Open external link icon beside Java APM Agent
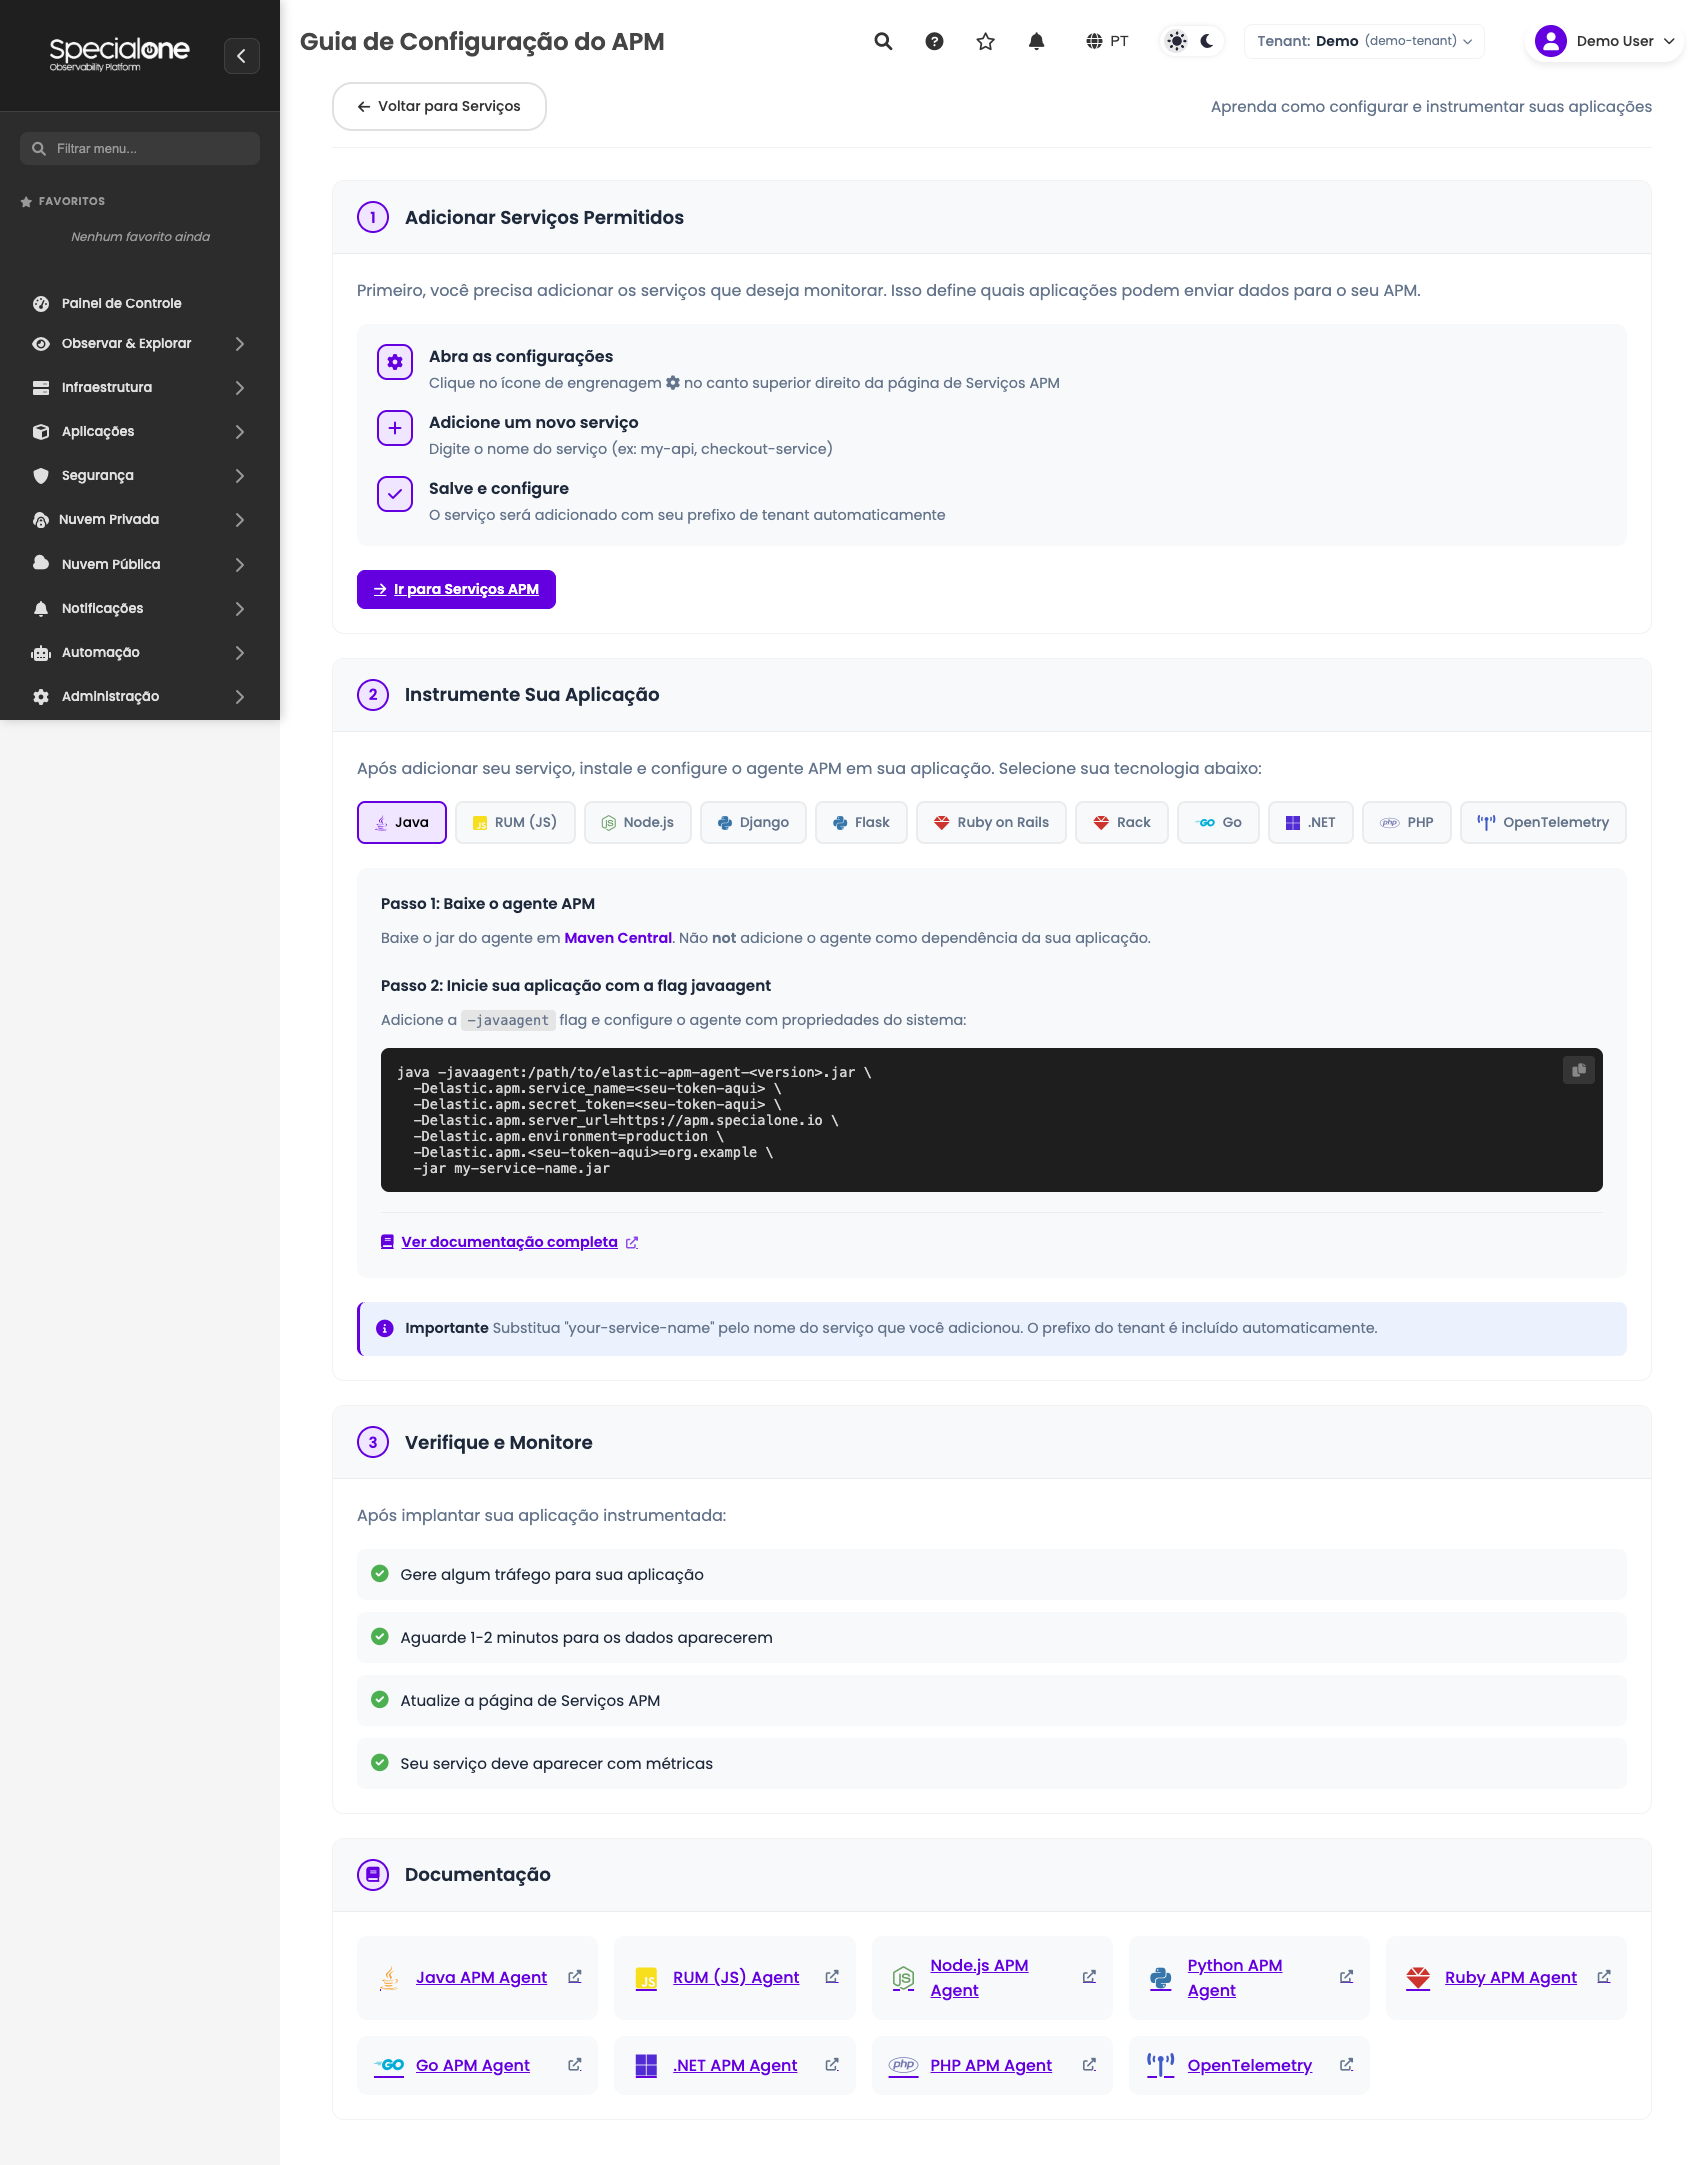This screenshot has width=1704, height=2165. (575, 1977)
